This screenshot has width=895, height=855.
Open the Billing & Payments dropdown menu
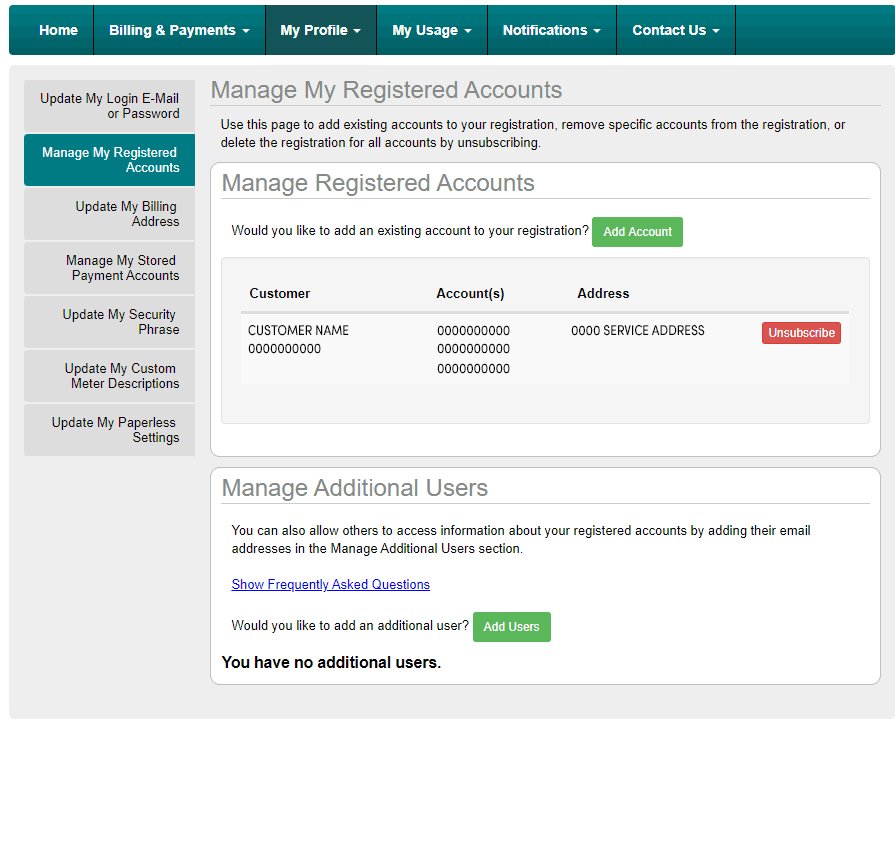point(179,30)
